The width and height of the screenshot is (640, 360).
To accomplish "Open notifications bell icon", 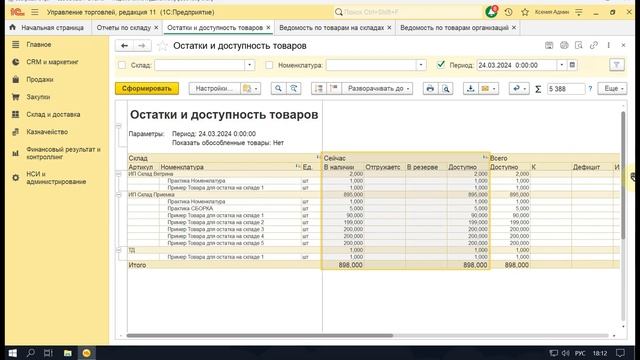I will [491, 12].
